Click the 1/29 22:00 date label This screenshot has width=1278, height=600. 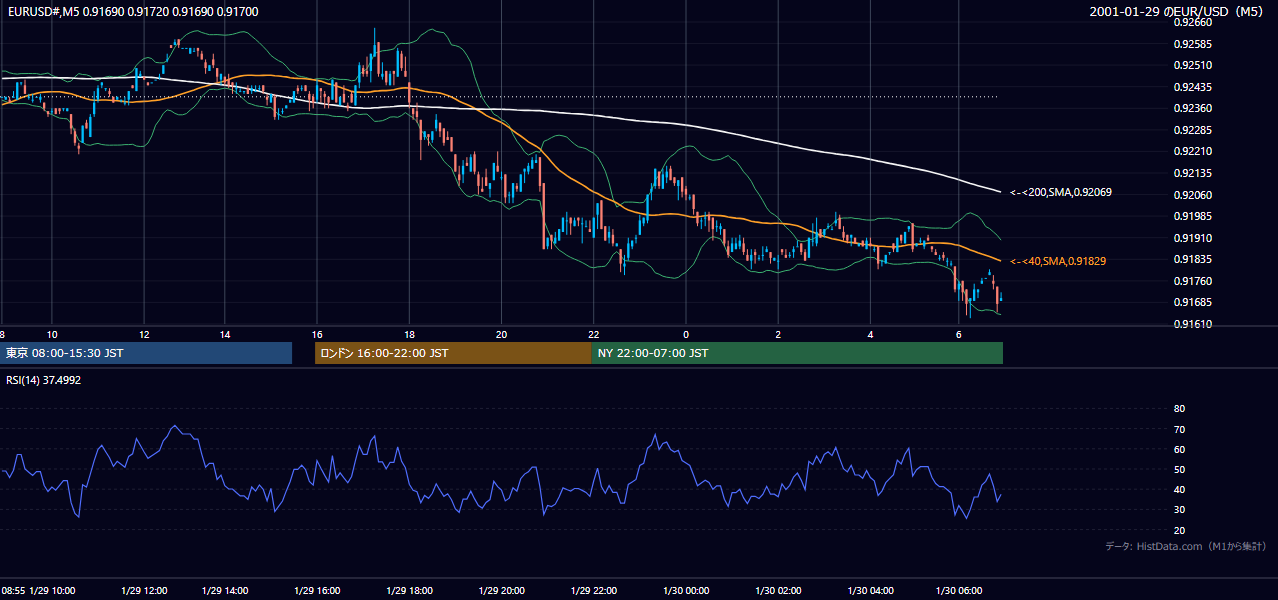coord(594,590)
